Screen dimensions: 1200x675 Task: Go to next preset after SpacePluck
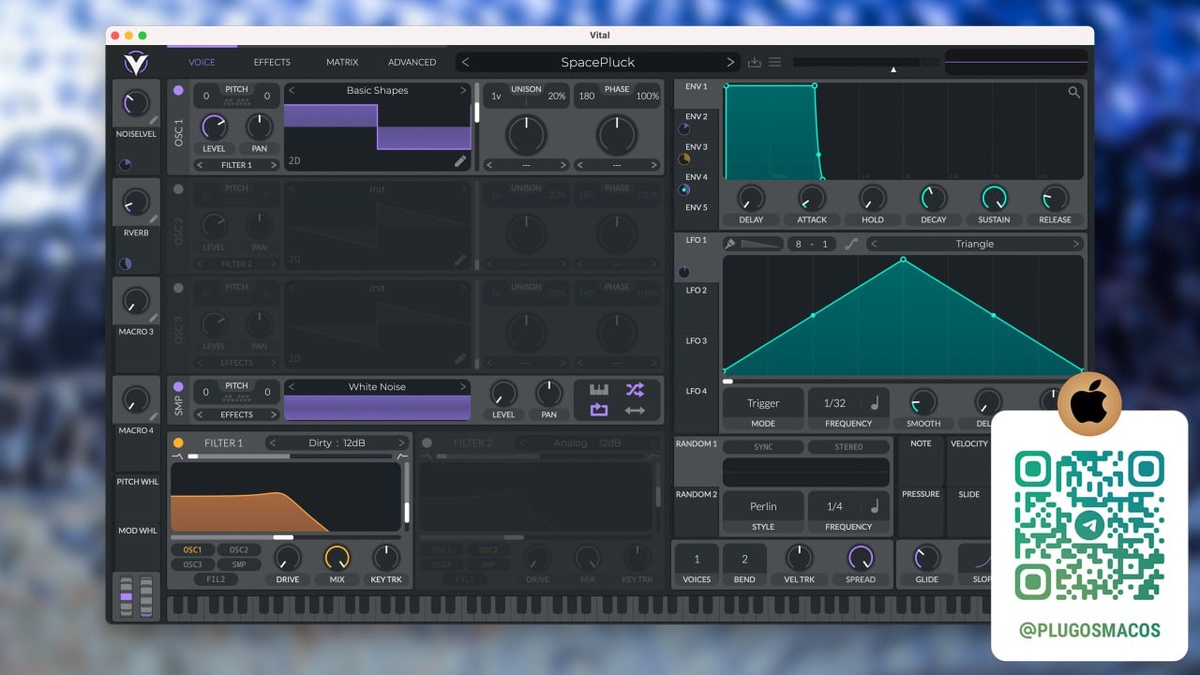730,62
